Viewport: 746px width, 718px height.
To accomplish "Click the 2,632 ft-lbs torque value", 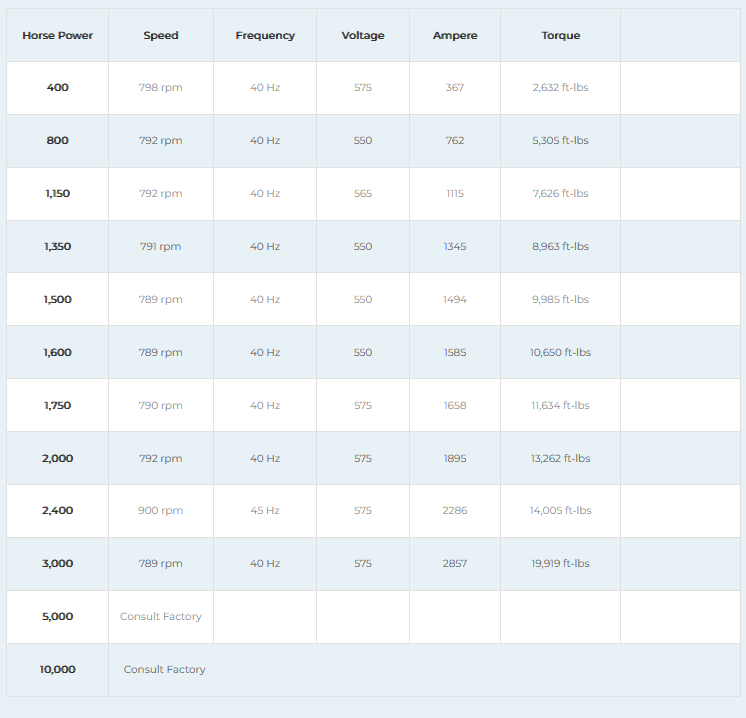I will click(x=560, y=88).
